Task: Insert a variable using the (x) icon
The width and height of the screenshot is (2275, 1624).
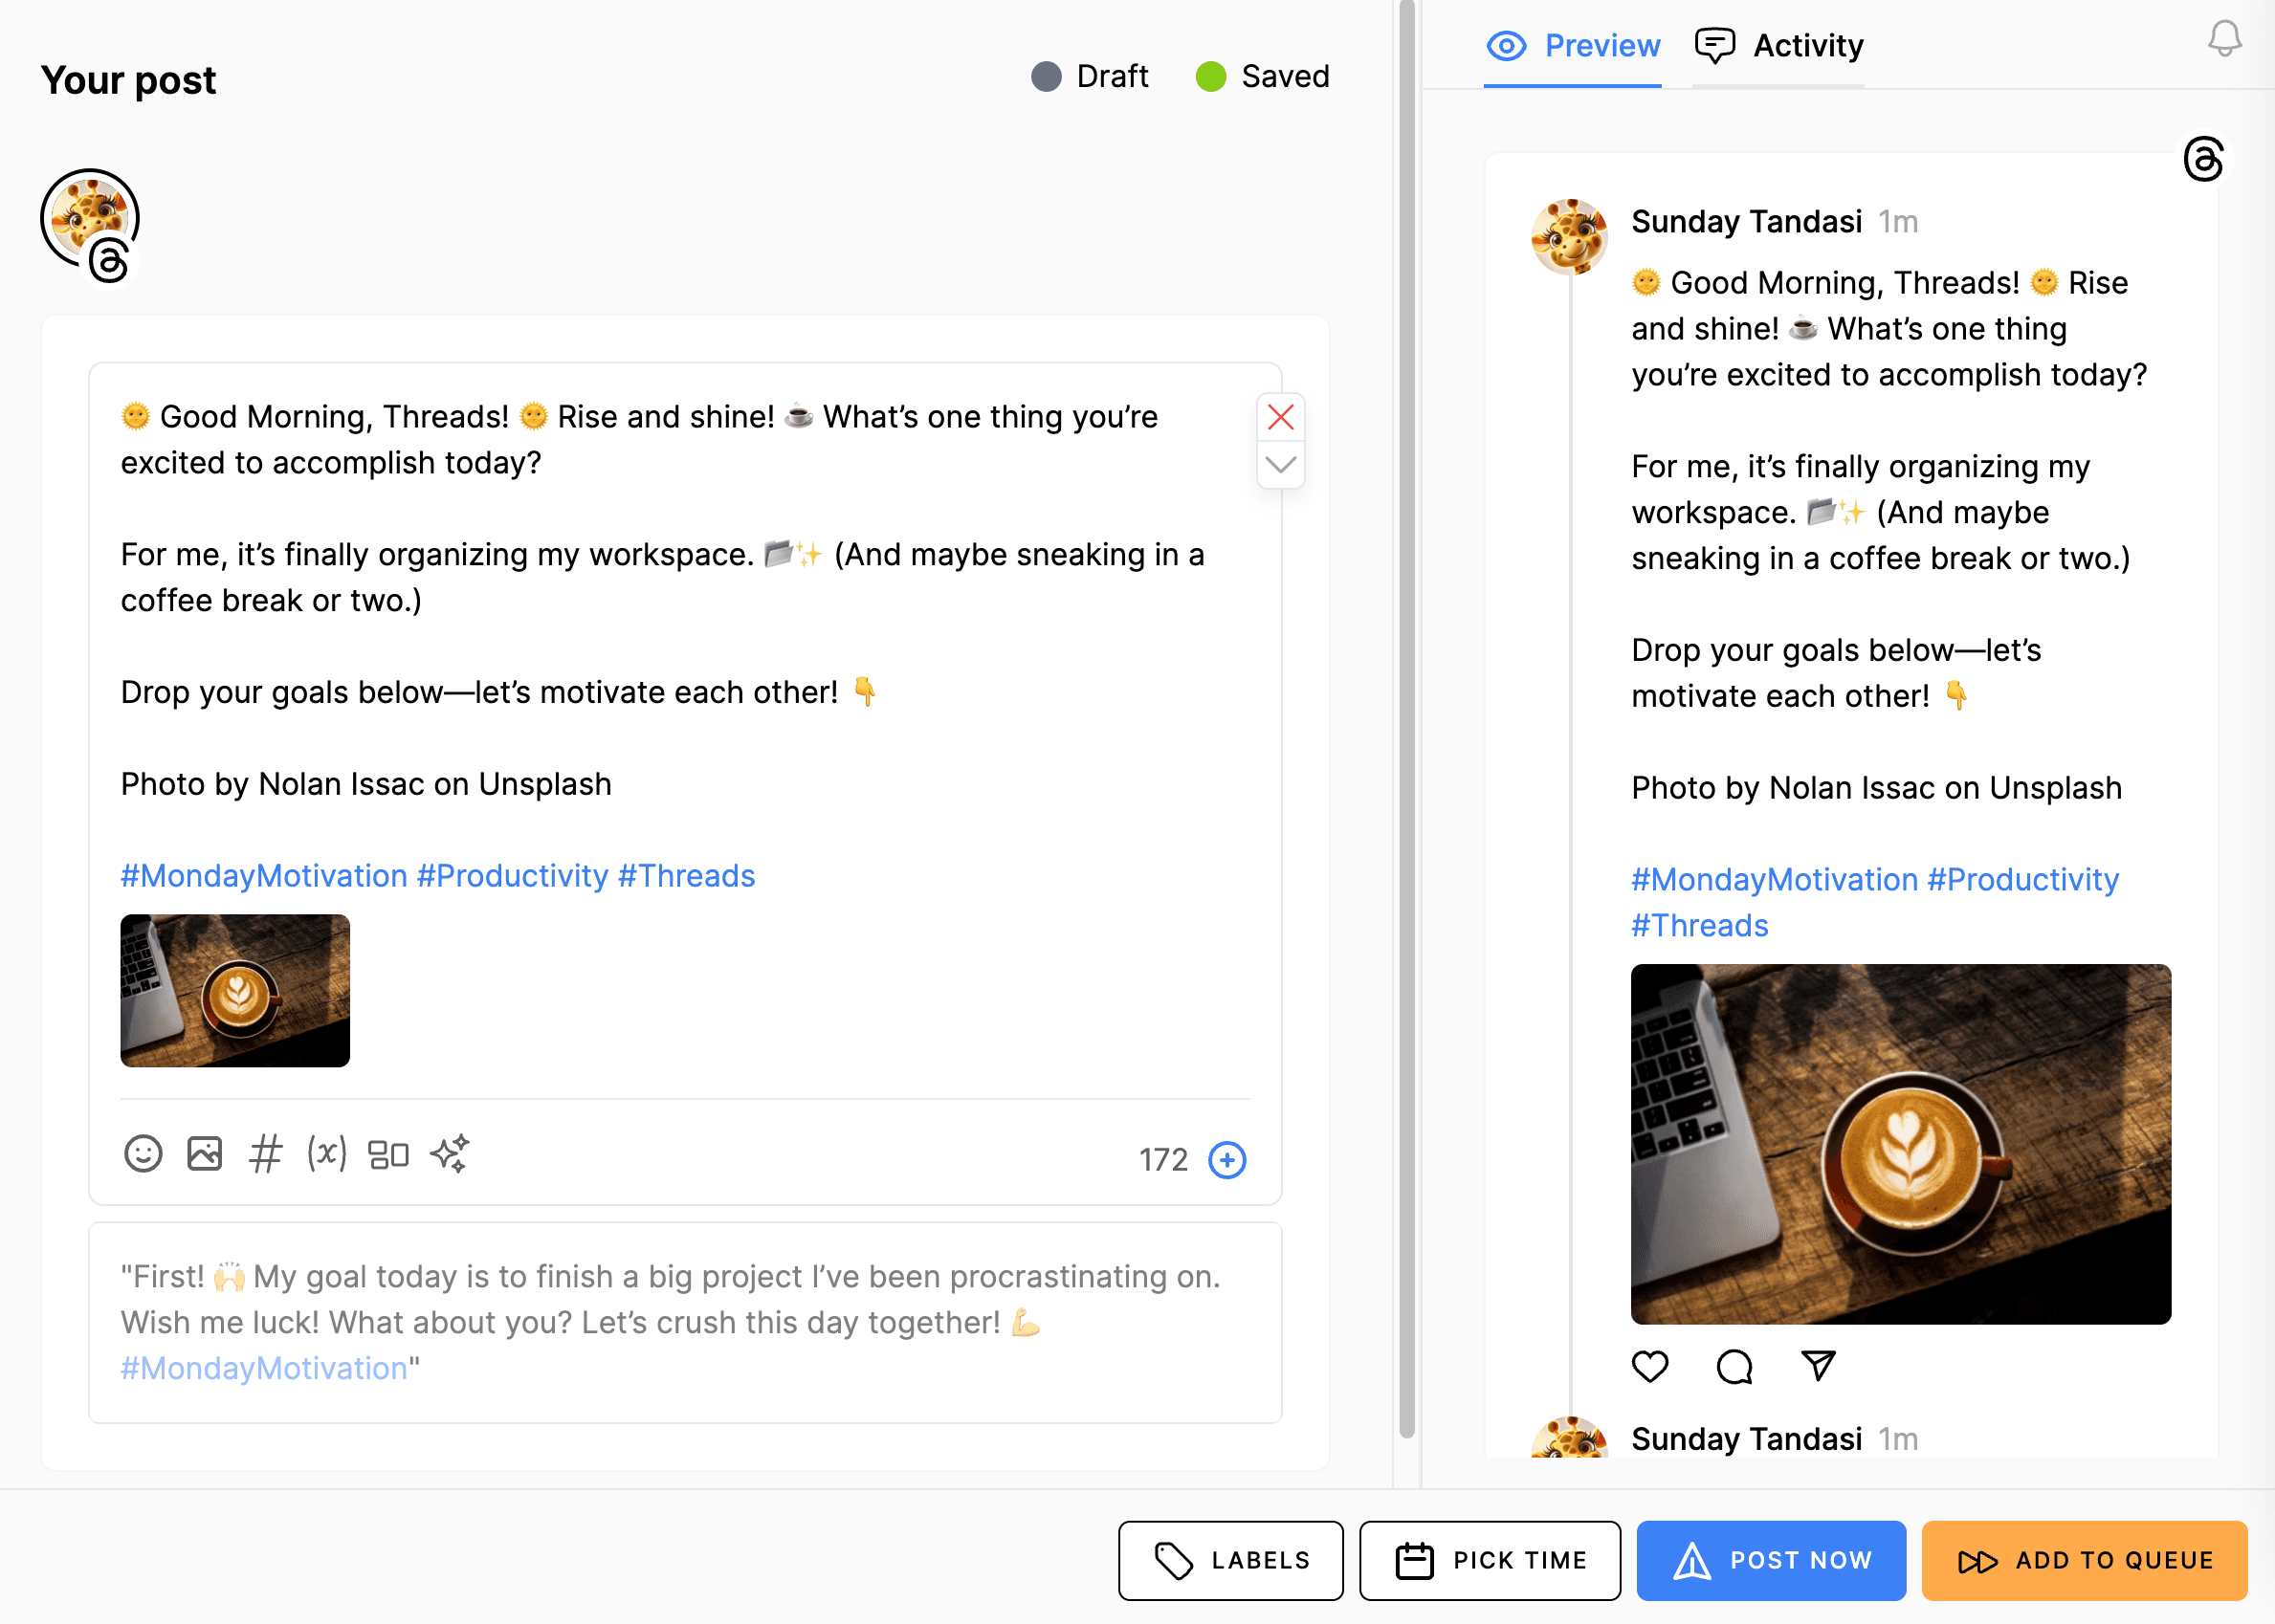Action: click(x=327, y=1153)
